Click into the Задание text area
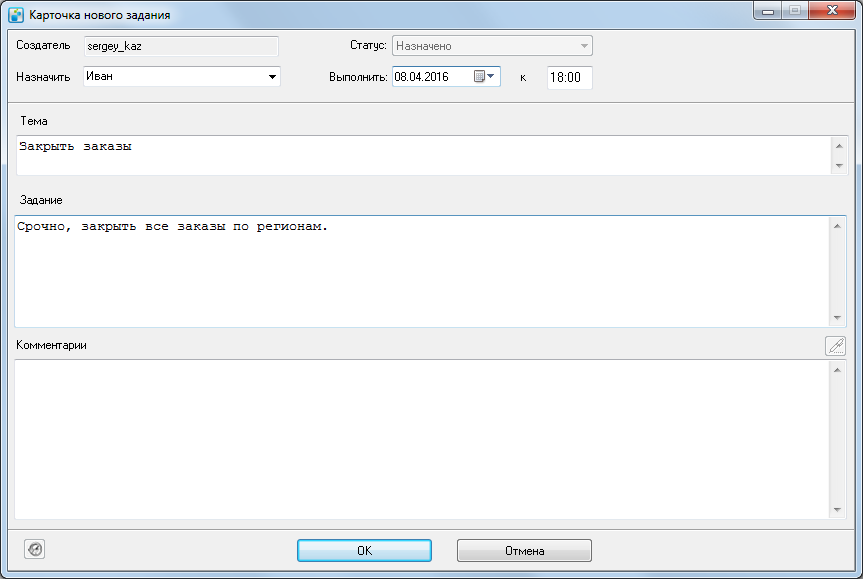This screenshot has height=579, width=863. coord(422,271)
